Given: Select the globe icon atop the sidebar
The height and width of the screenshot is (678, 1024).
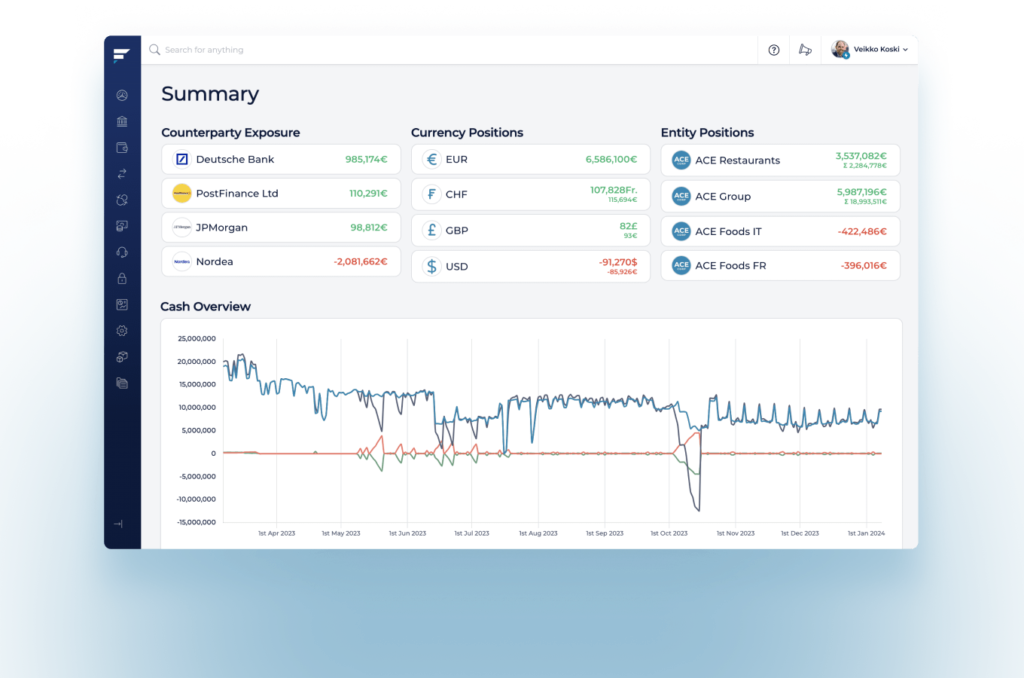Looking at the screenshot, I should tap(121, 95).
